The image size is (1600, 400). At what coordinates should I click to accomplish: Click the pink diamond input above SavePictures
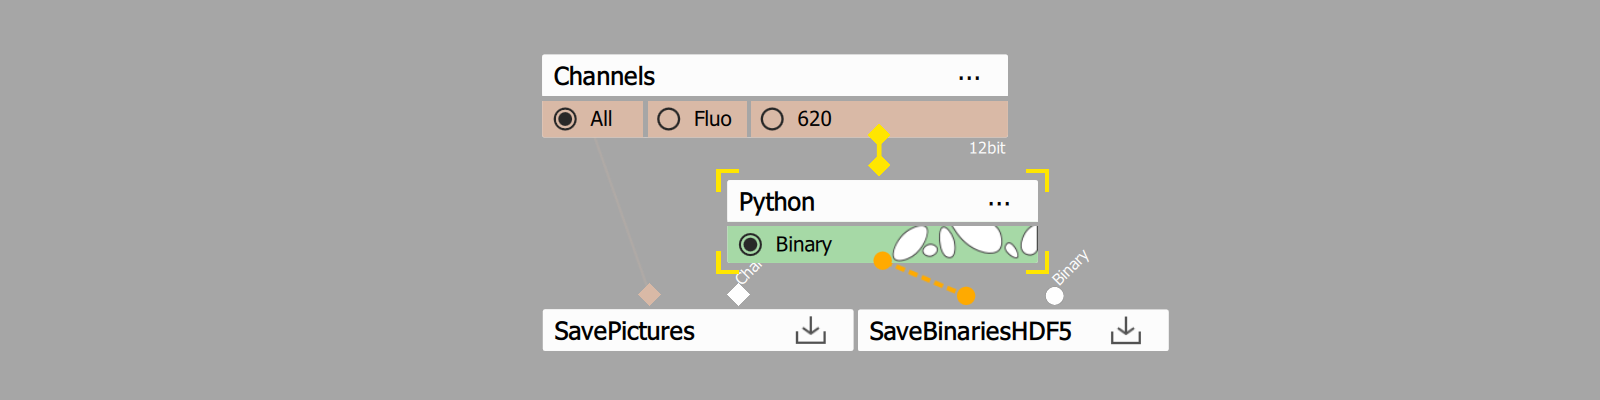click(649, 294)
